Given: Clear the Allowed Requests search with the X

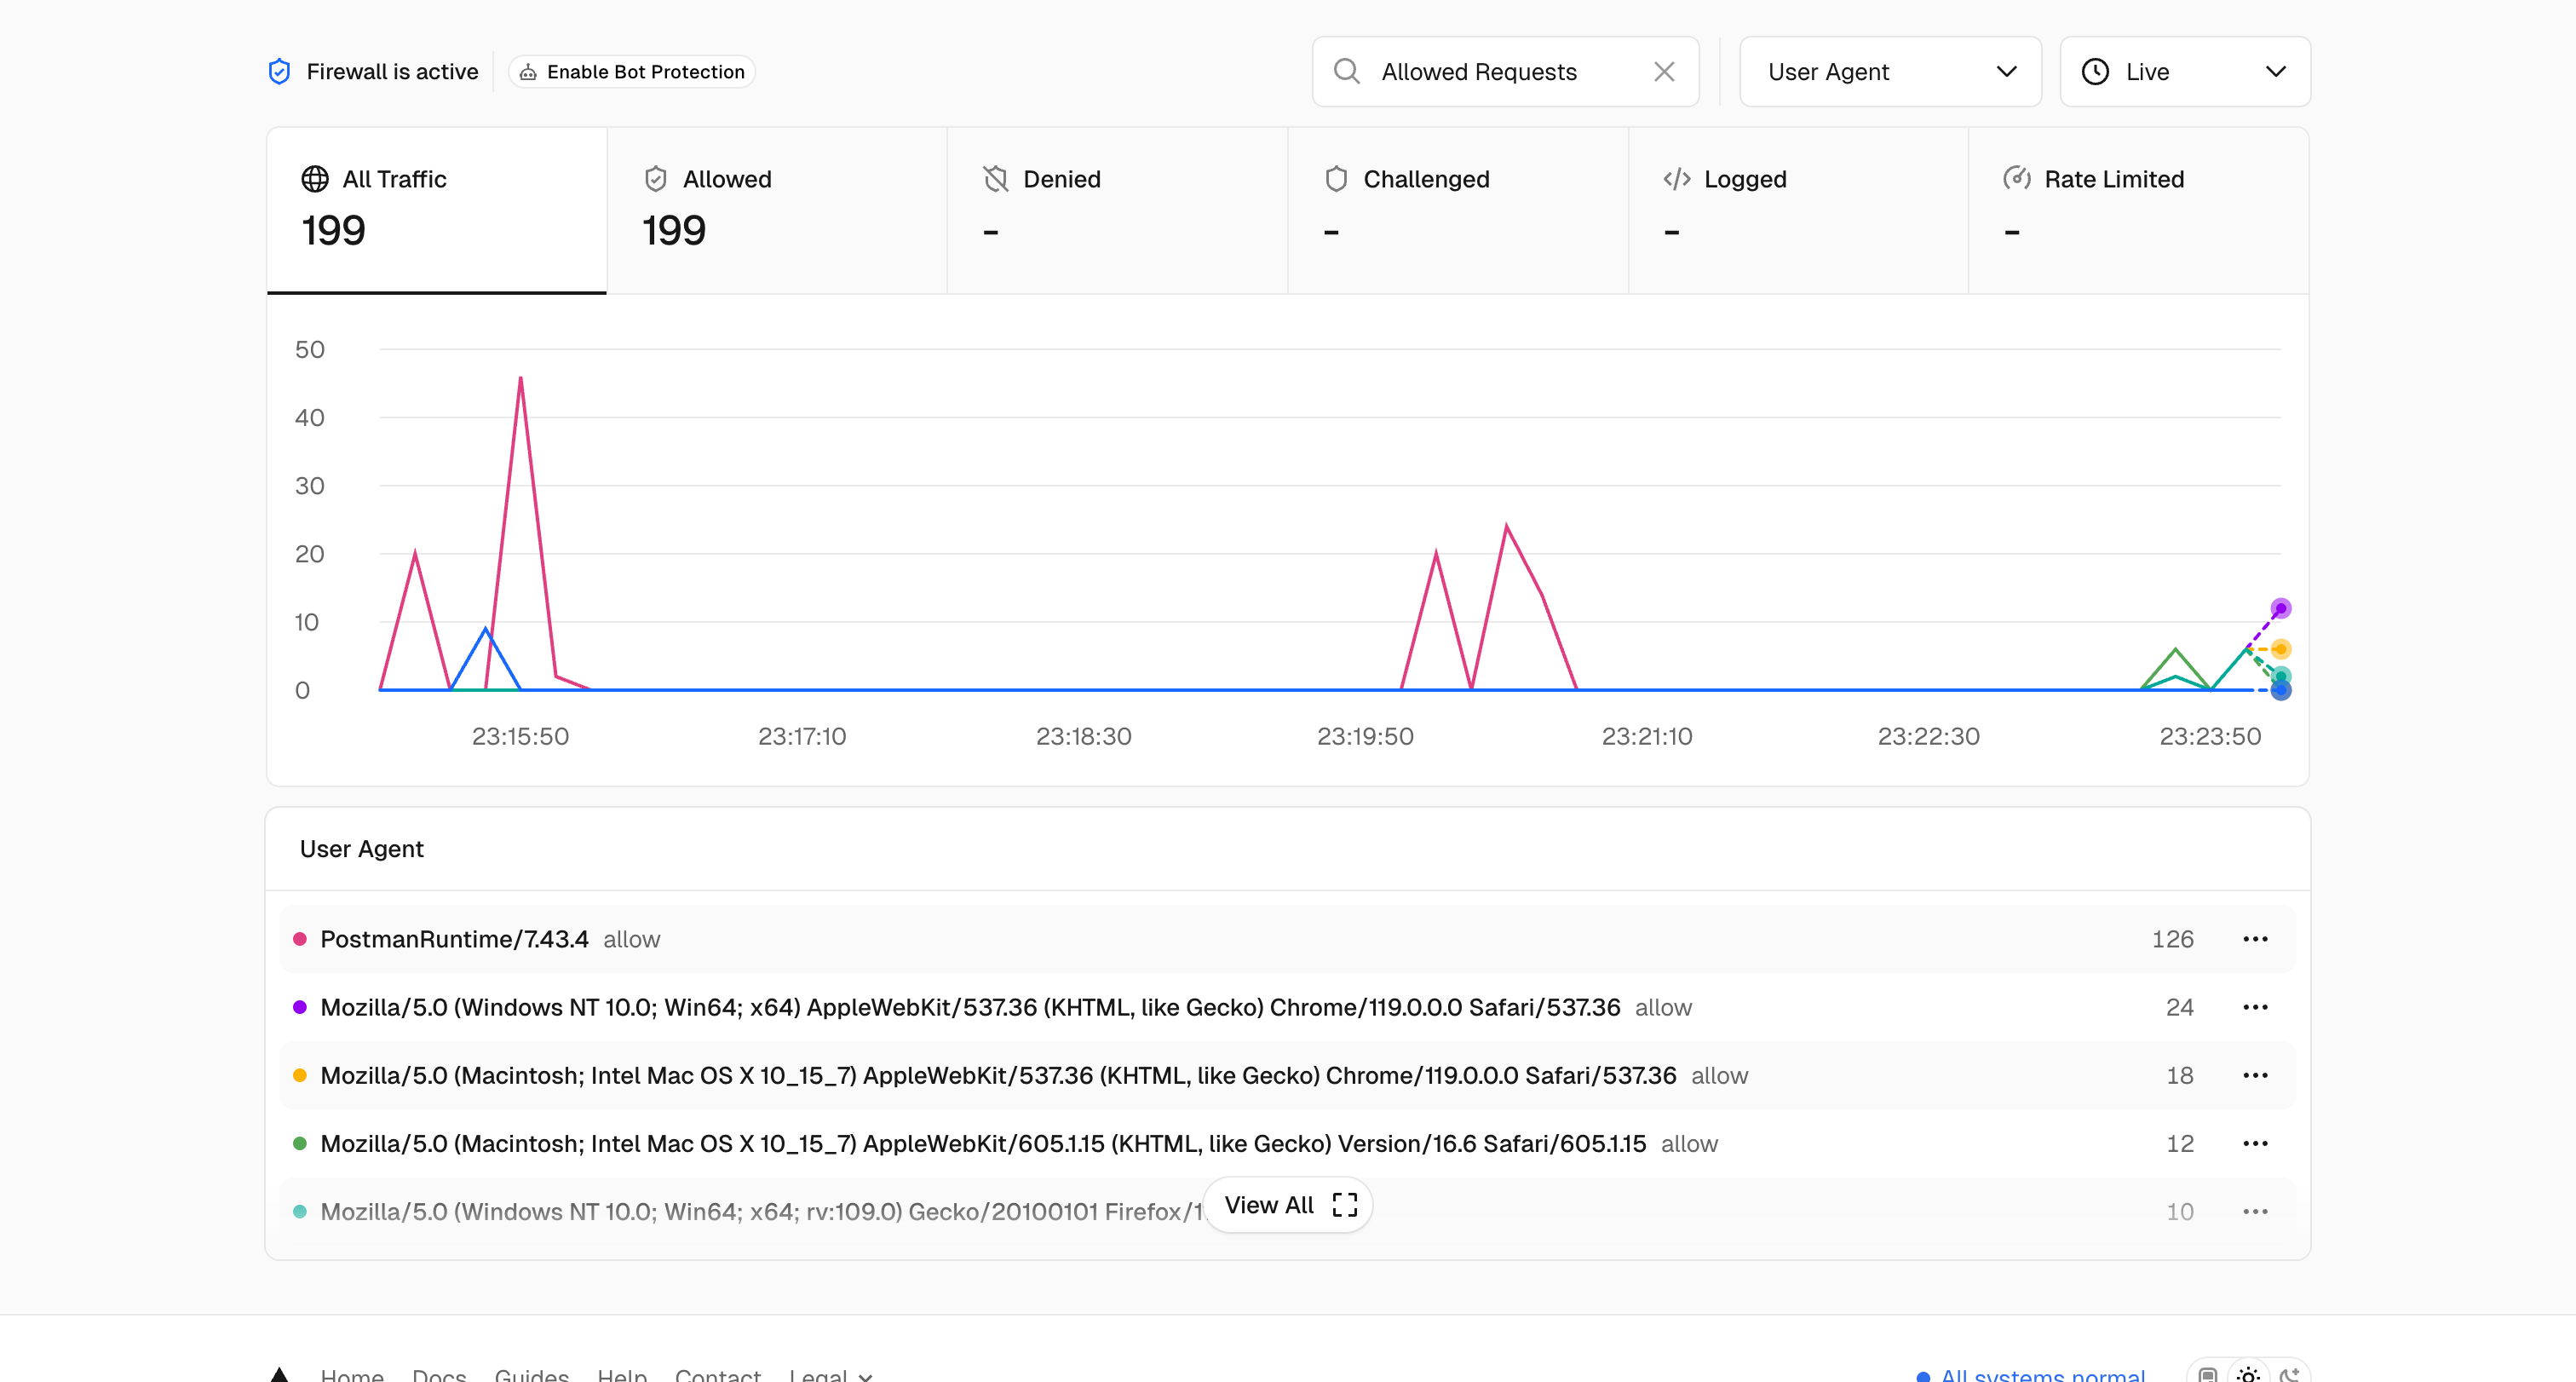Looking at the screenshot, I should (1664, 71).
